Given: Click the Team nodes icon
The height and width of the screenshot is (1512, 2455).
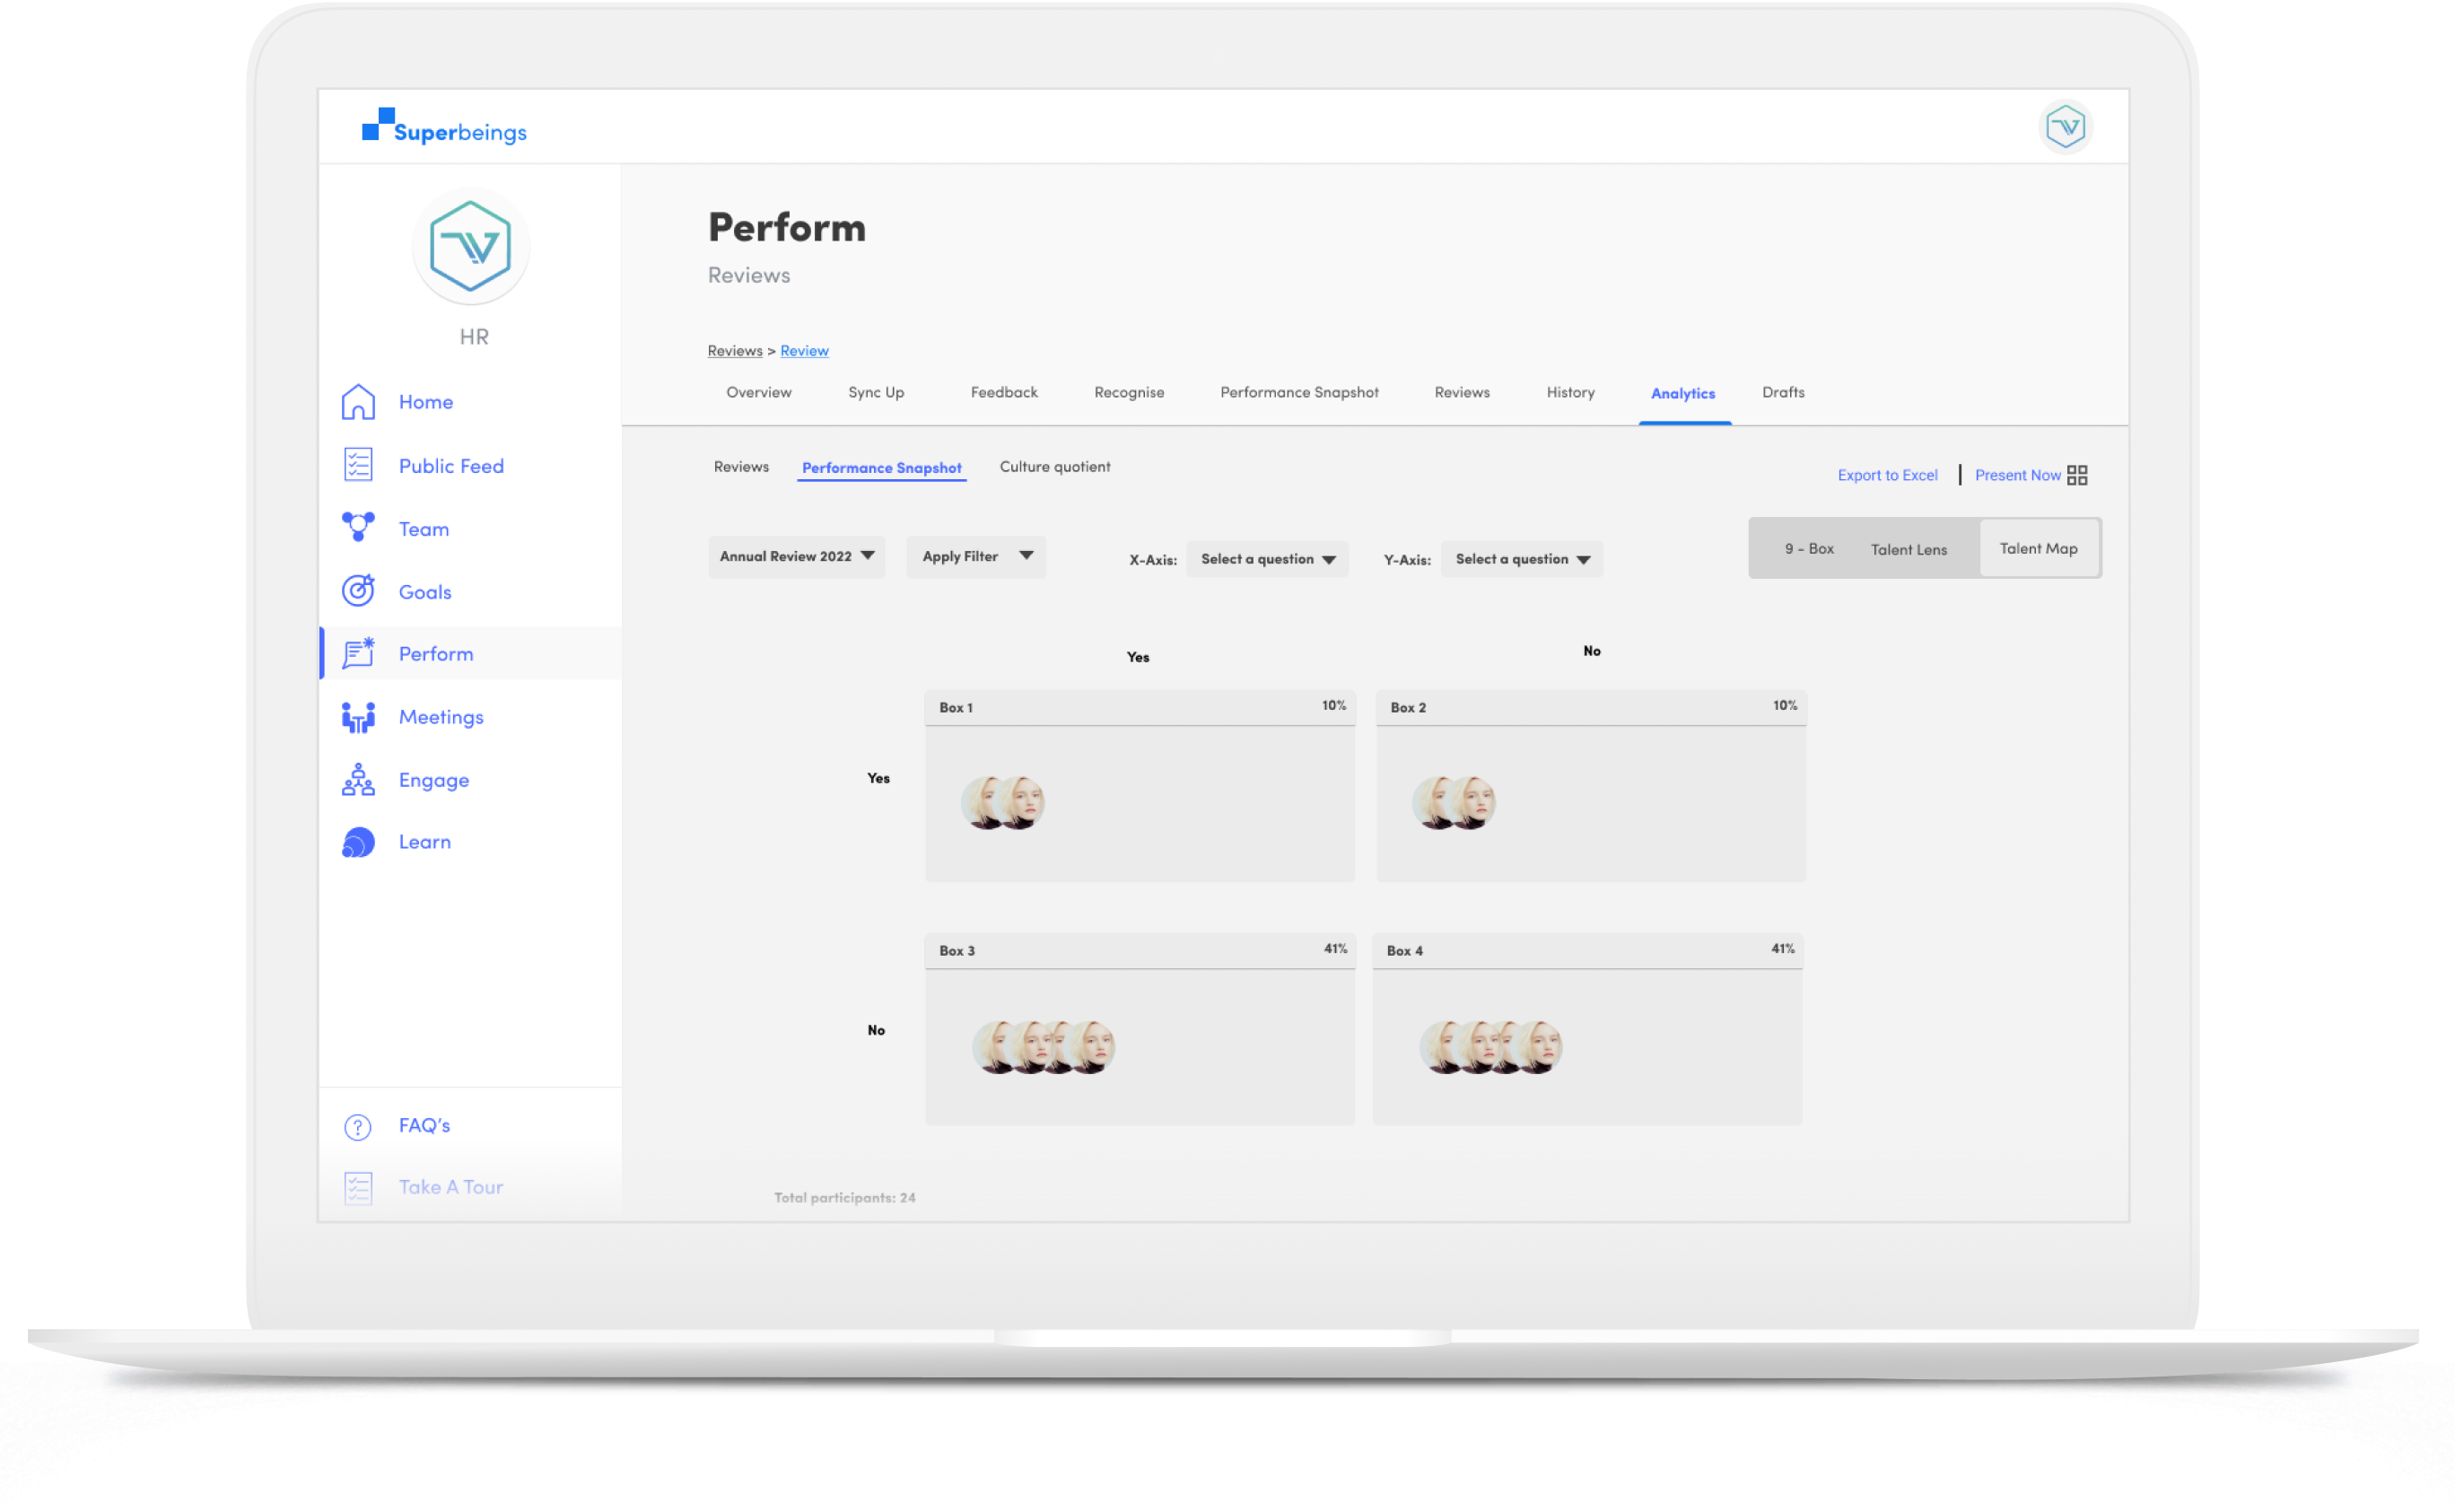Looking at the screenshot, I should point(358,527).
